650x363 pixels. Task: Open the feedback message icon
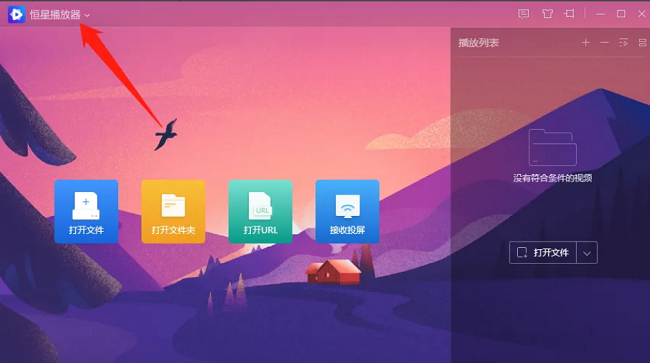(524, 14)
